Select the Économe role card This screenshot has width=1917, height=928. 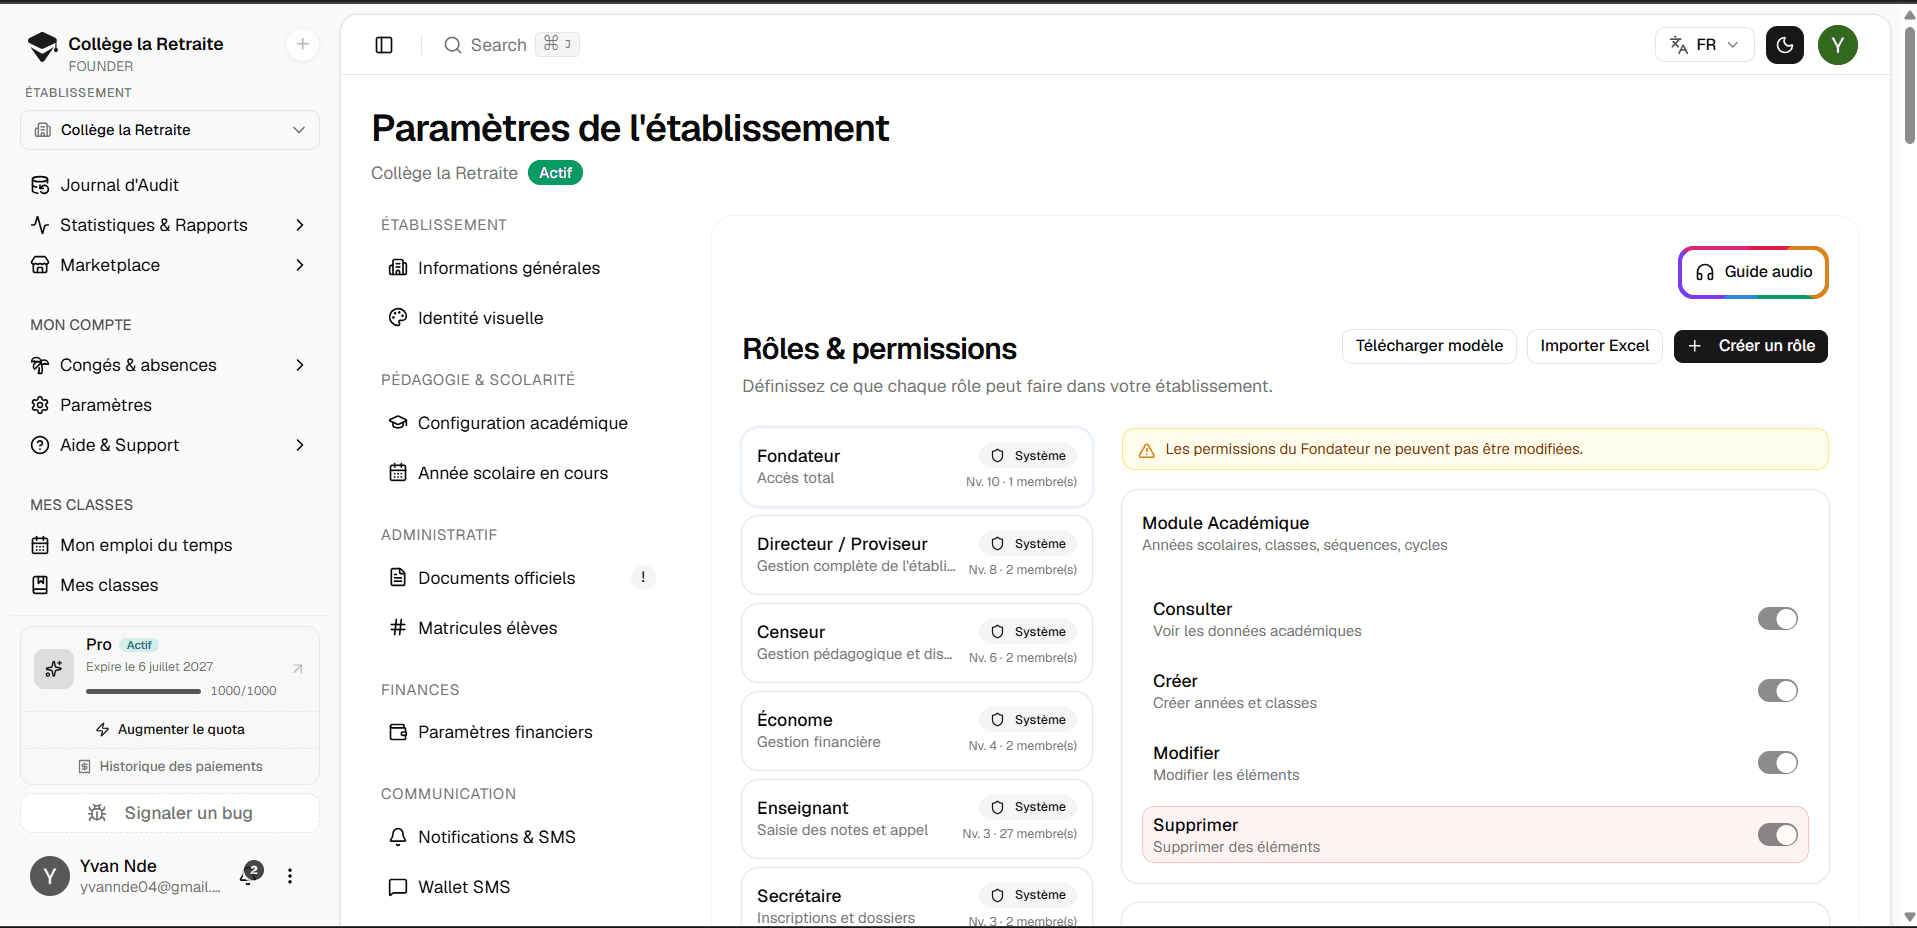917,731
